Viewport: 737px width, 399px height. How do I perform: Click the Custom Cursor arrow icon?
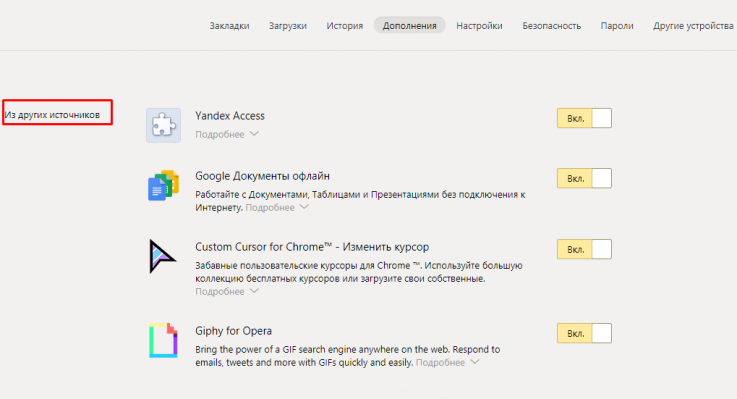pos(162,256)
